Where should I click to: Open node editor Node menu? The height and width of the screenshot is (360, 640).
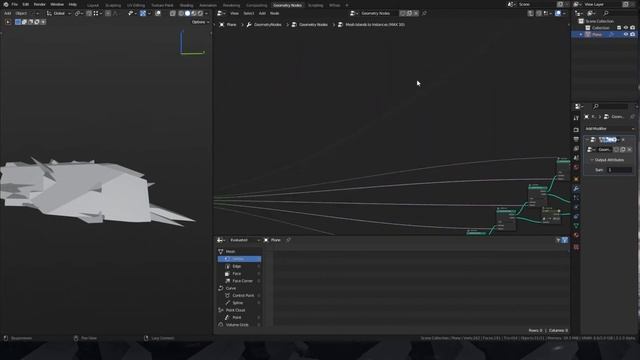click(x=275, y=13)
